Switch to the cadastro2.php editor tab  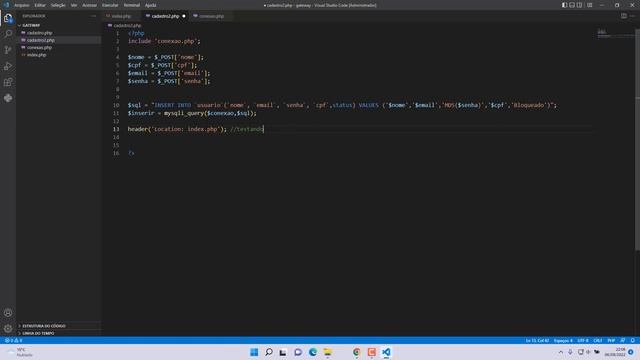point(165,16)
